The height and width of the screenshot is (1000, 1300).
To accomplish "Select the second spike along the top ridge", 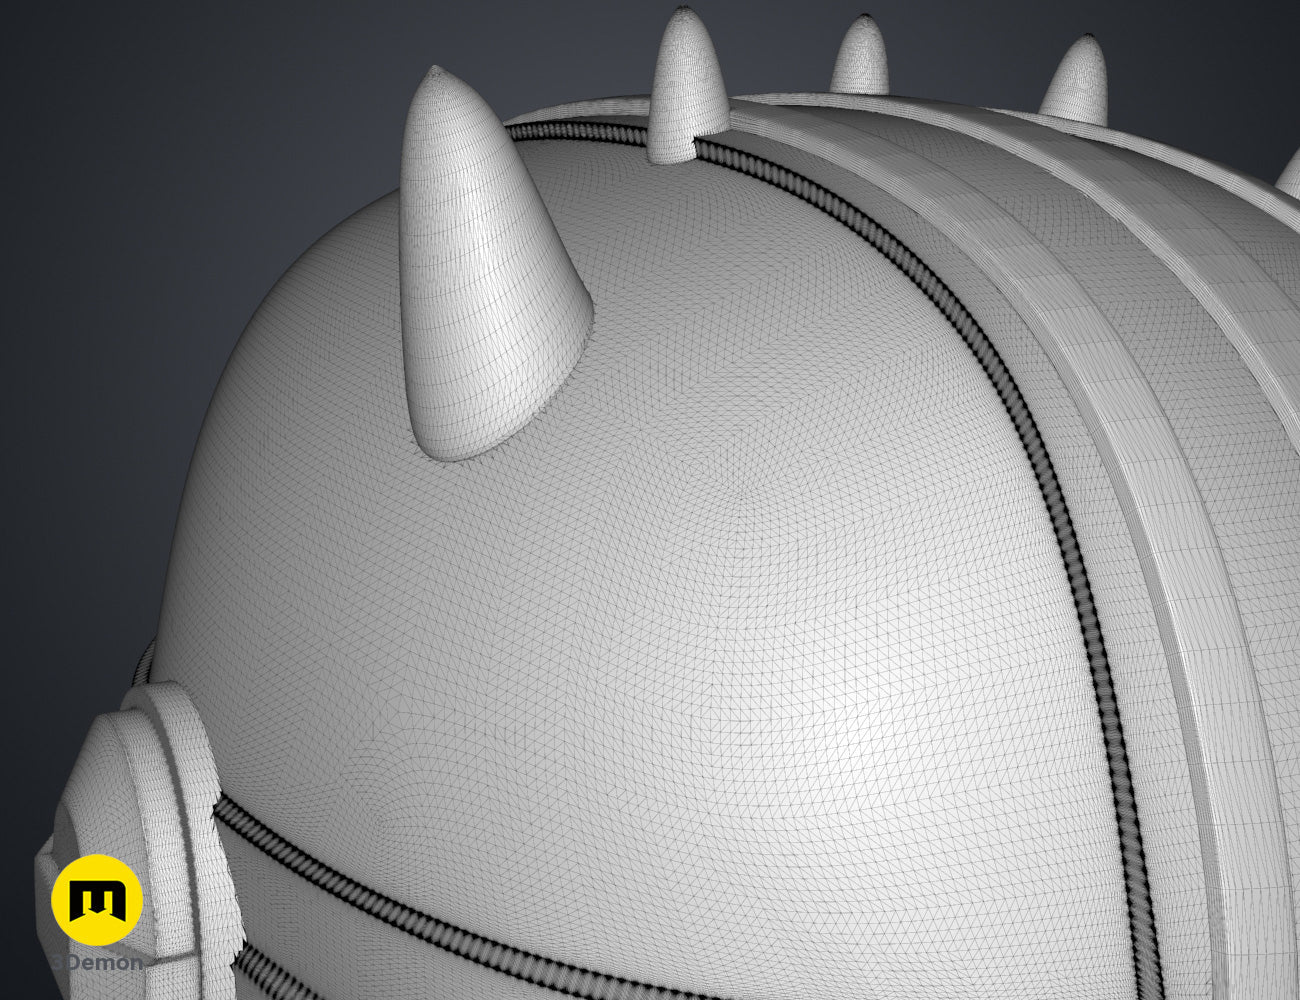I will pyautogui.click(x=687, y=85).
